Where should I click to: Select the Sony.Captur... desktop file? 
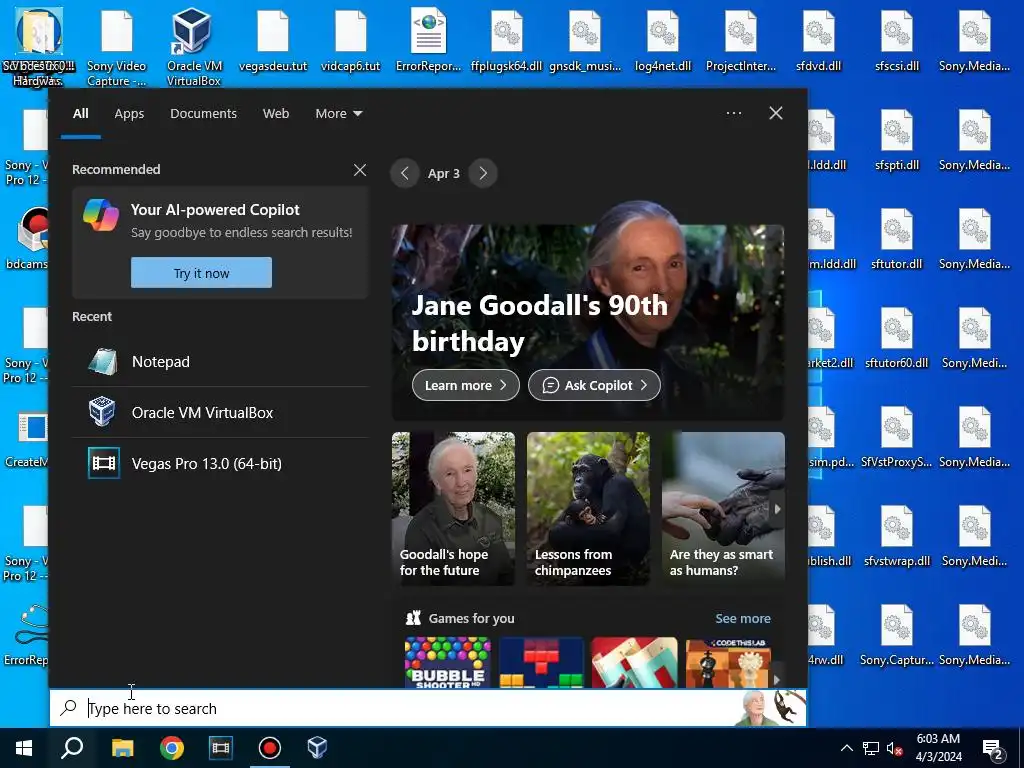(897, 635)
